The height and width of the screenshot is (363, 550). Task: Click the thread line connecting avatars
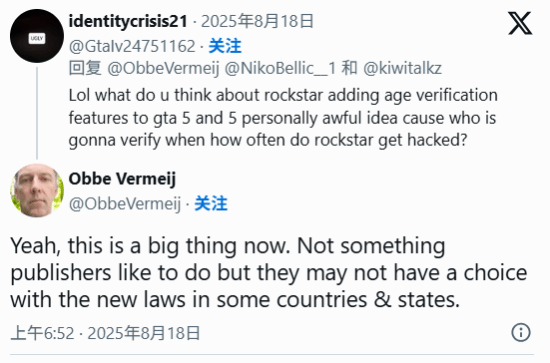point(37,113)
